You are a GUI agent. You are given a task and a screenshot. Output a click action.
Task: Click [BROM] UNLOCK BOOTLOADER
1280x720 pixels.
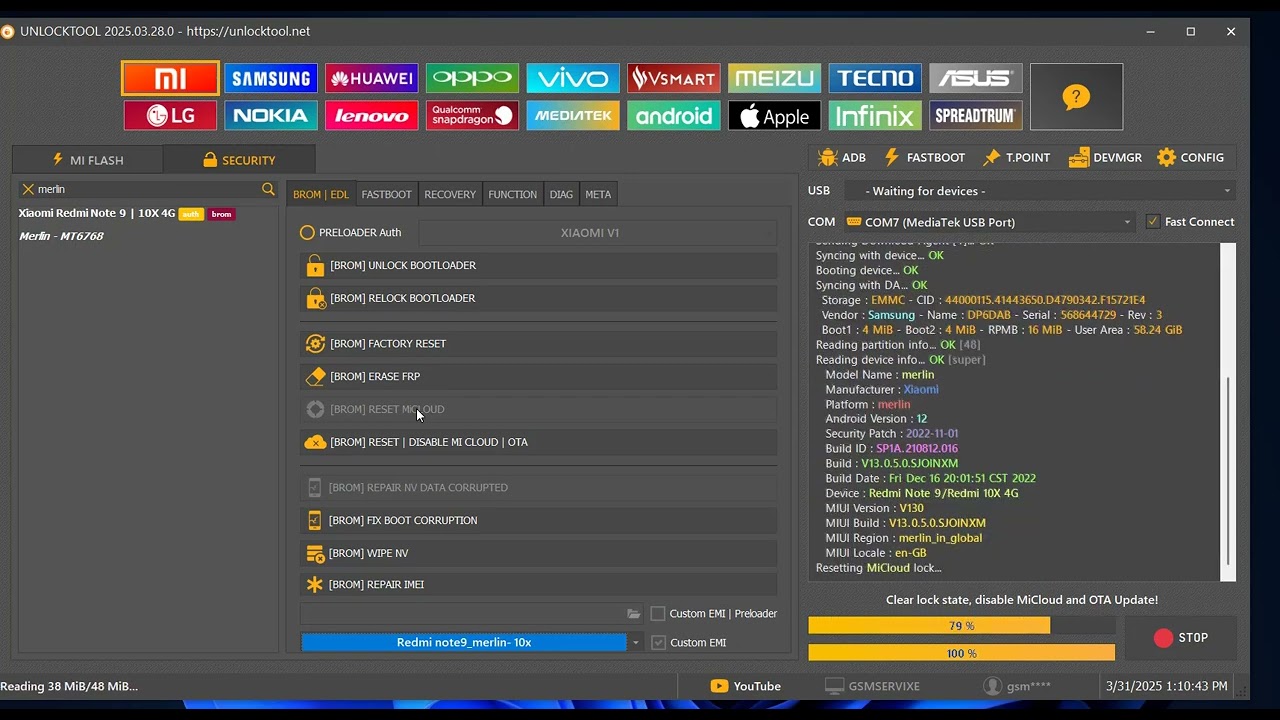coord(538,266)
